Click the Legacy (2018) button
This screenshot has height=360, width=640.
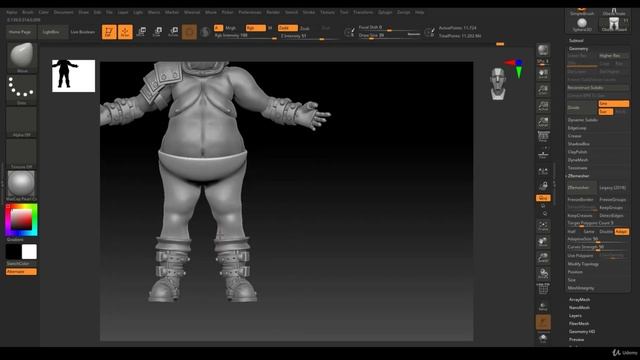point(613,188)
